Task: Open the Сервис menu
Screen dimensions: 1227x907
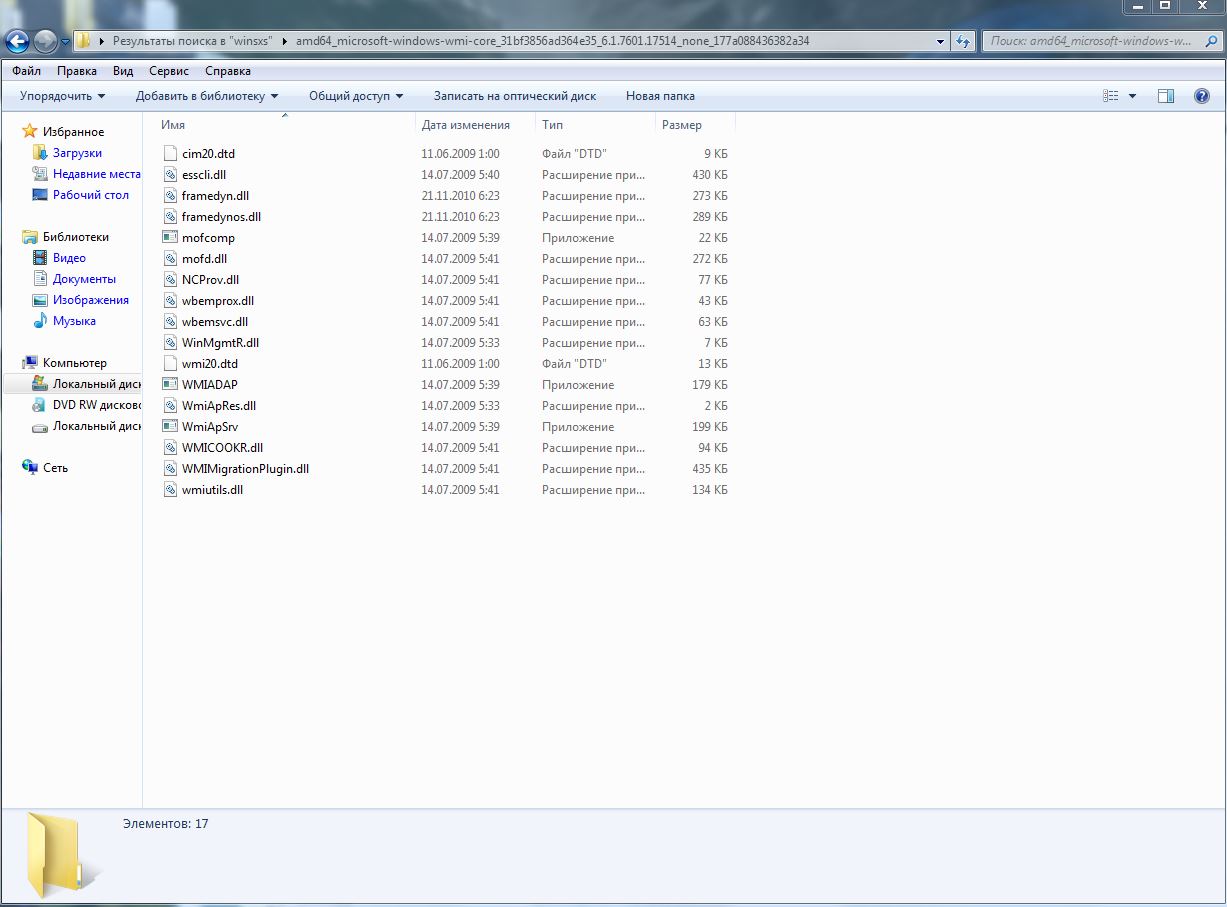Action: (x=169, y=71)
